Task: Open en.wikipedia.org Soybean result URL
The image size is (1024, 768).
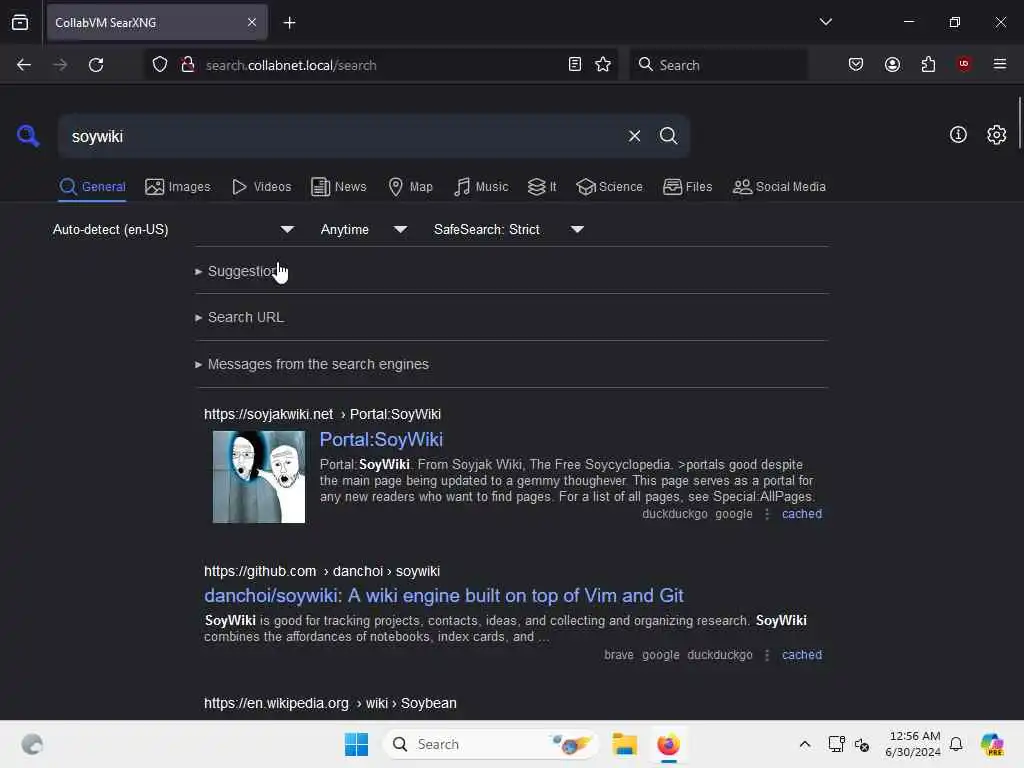Action: click(x=330, y=703)
